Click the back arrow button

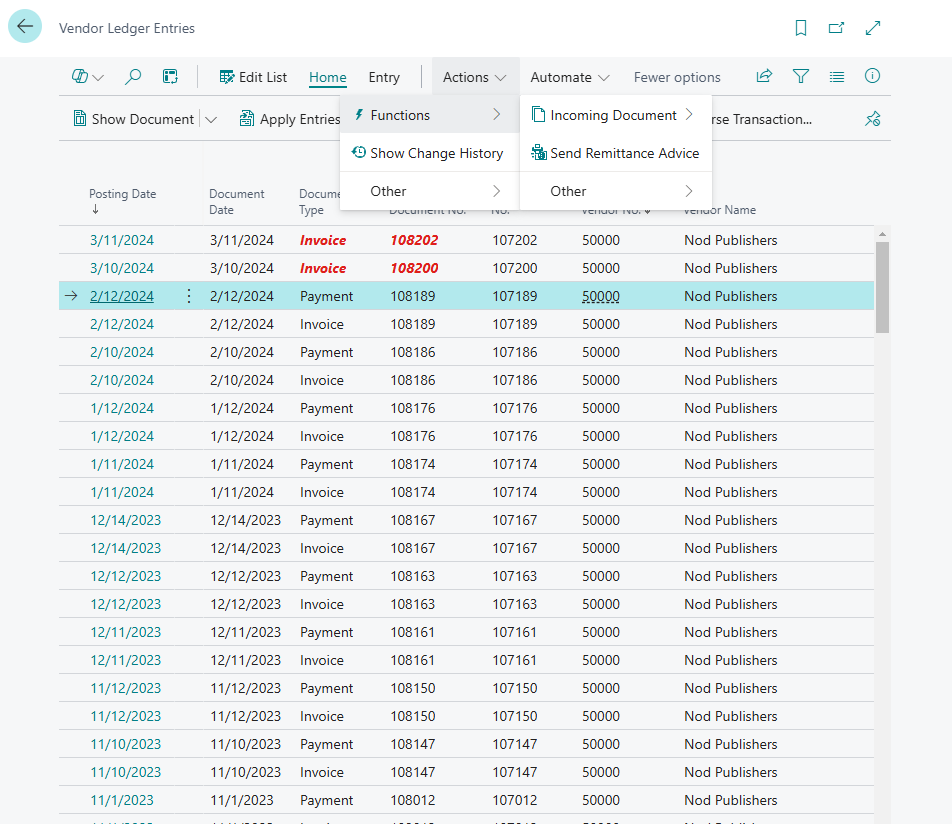(25, 27)
